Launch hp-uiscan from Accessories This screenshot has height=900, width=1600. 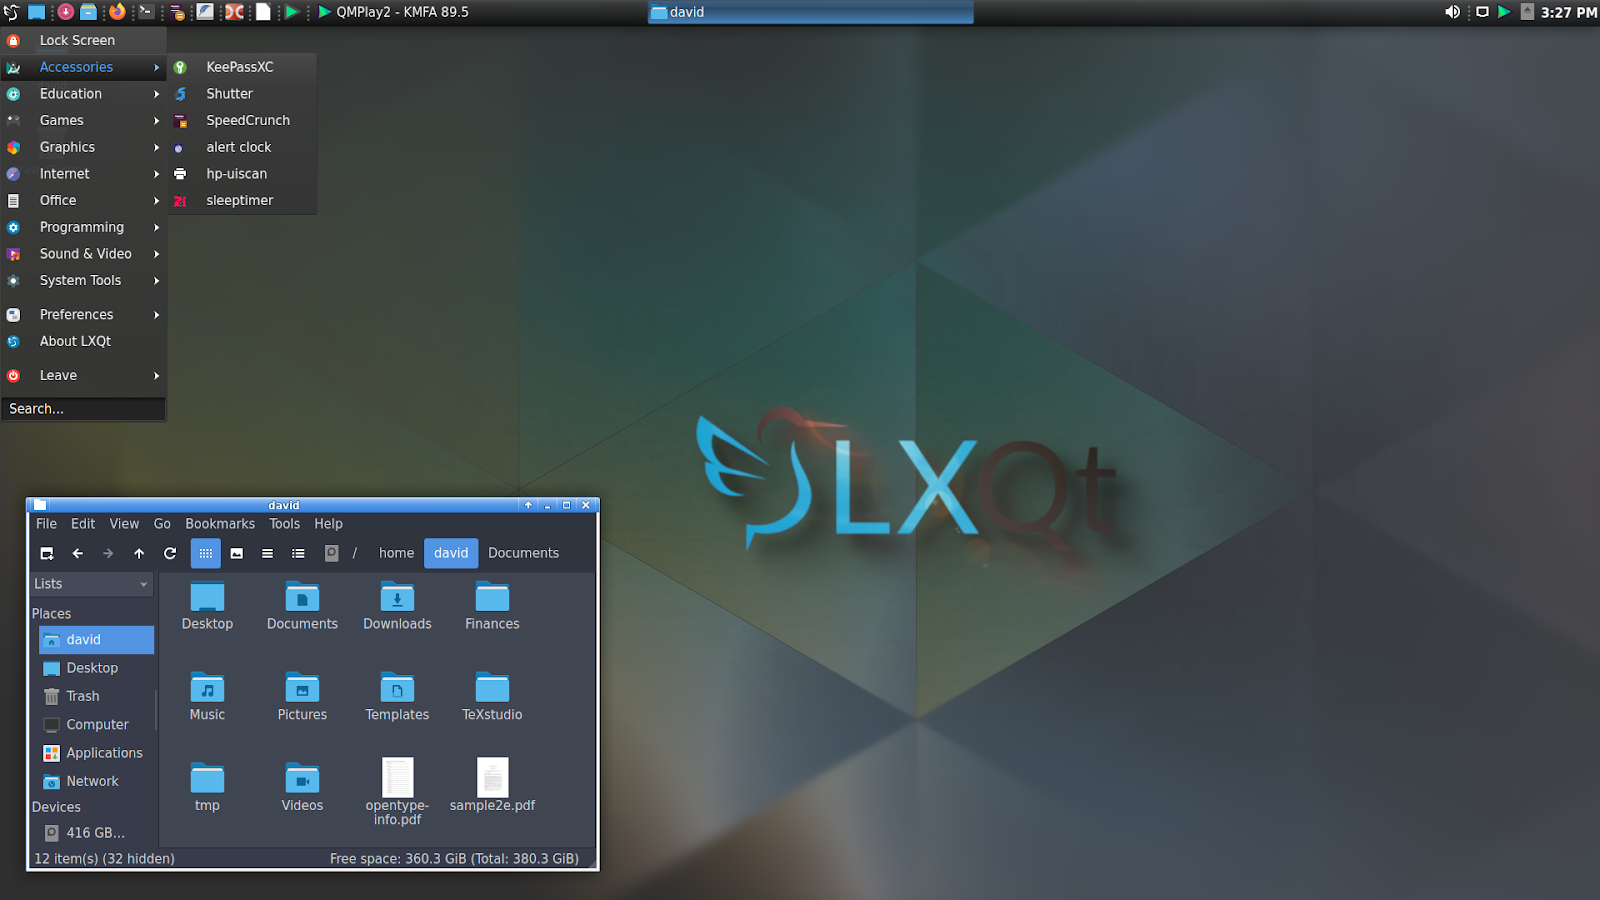point(242,174)
